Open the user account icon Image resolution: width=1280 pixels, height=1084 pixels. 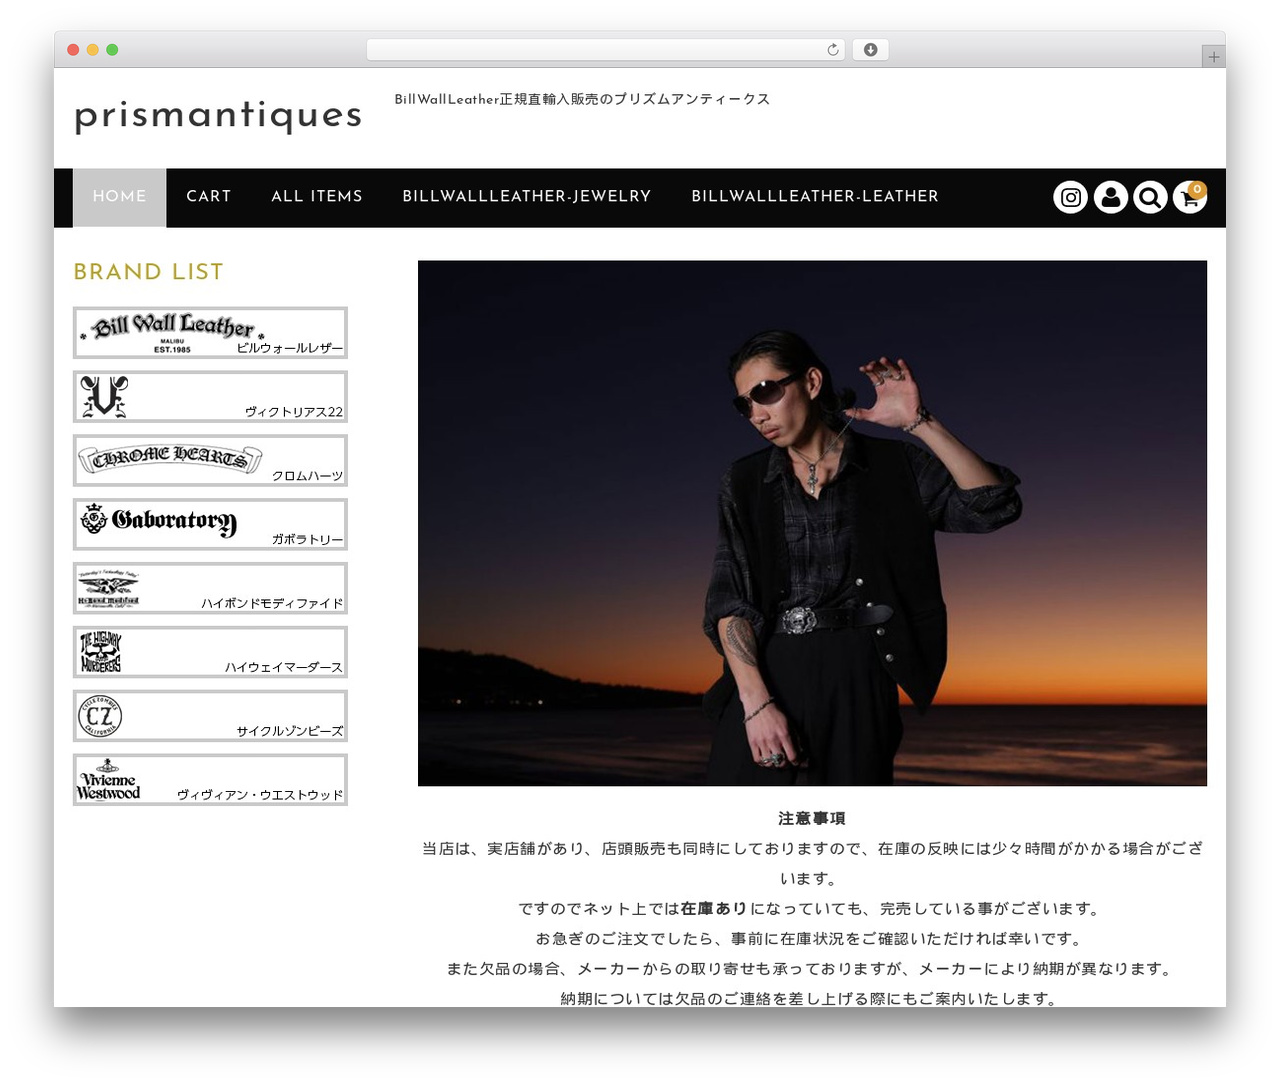(x=1110, y=197)
